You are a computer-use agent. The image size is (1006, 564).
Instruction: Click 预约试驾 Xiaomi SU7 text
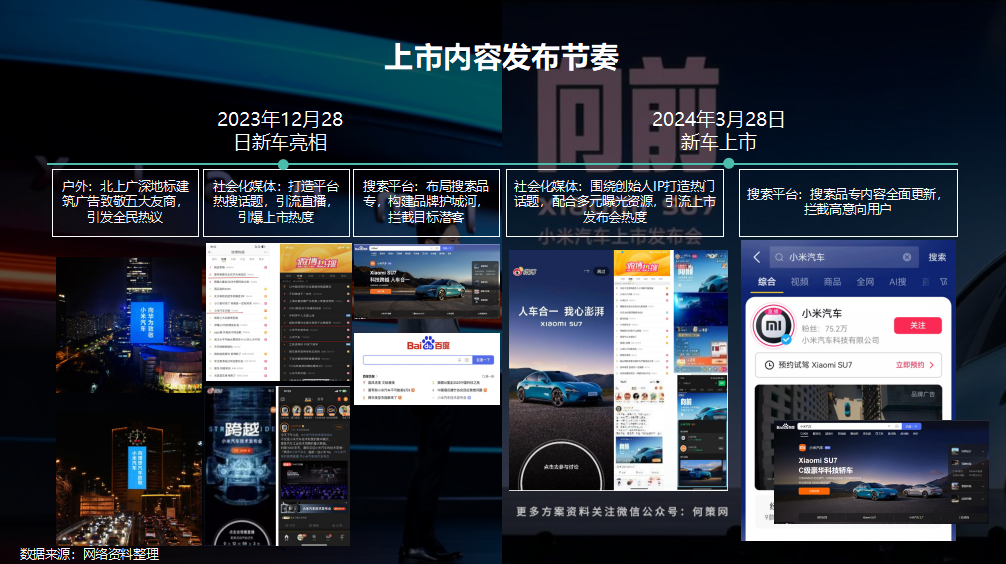click(815, 365)
